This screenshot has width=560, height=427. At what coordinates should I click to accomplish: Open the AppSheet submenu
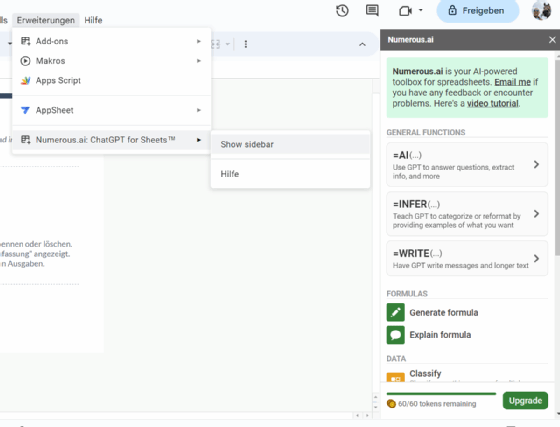[111, 110]
